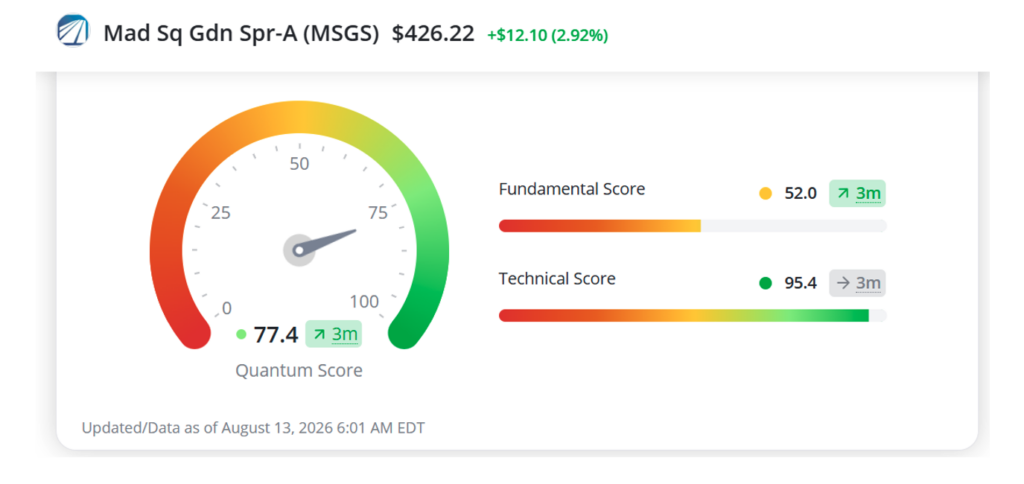Click the Quantum Score label under gauge
This screenshot has width=1024, height=484.
[x=298, y=370]
